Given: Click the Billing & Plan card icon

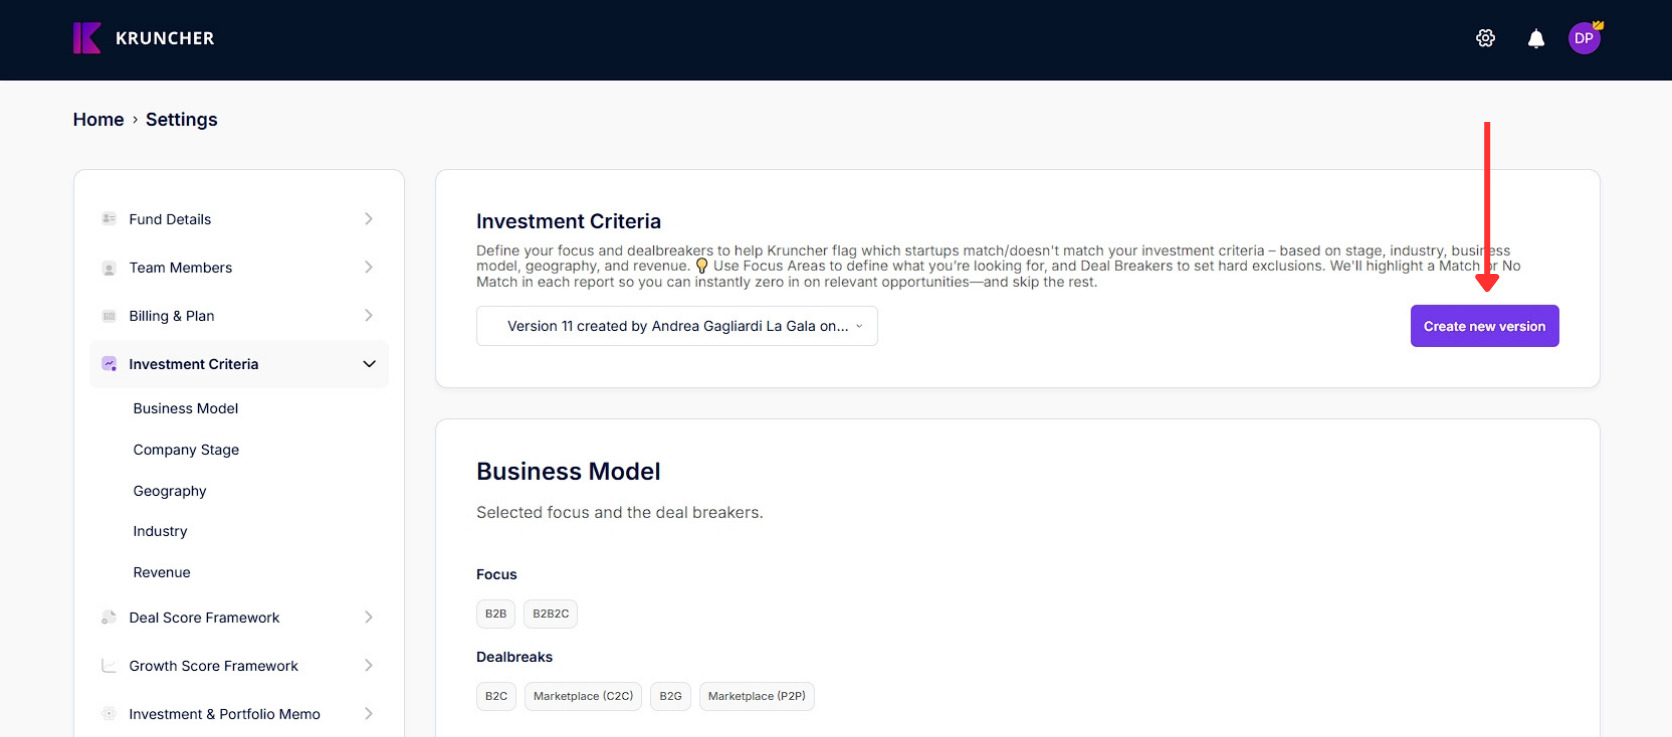Looking at the screenshot, I should coord(109,316).
